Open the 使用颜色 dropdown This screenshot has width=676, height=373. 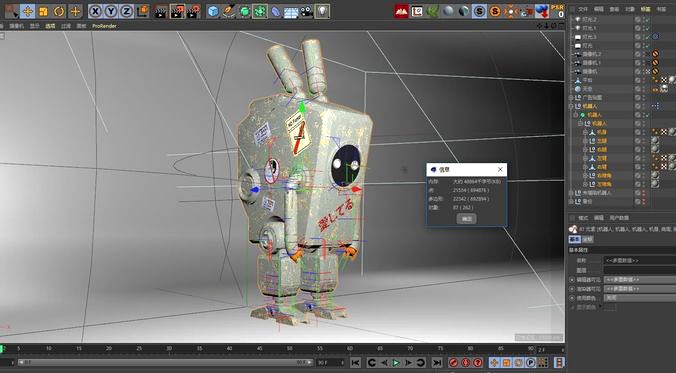[x=639, y=298]
